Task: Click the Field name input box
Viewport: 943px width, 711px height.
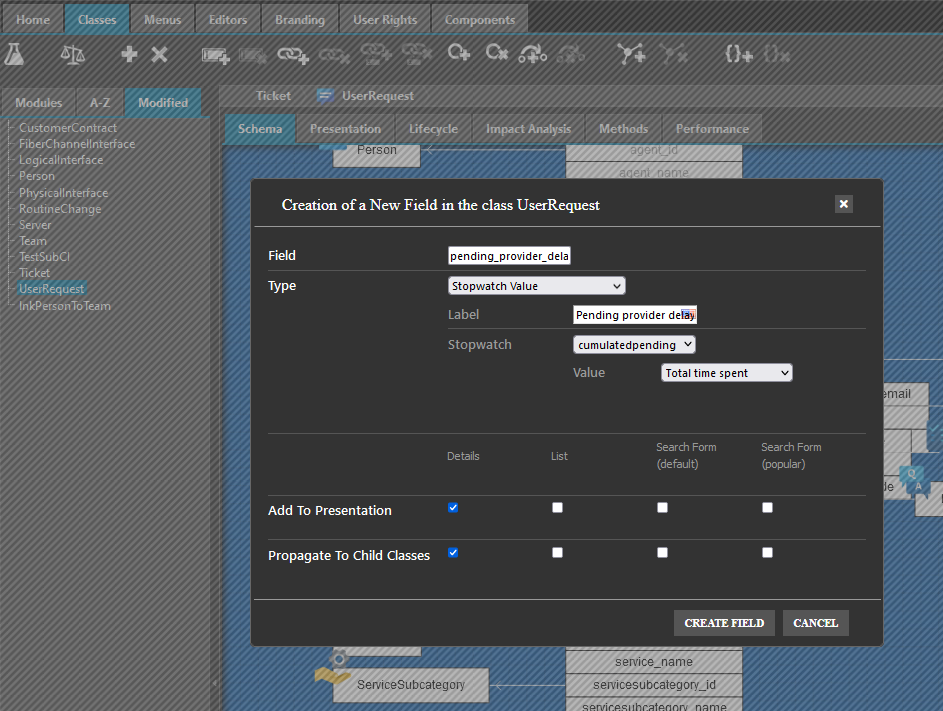Action: tap(510, 256)
